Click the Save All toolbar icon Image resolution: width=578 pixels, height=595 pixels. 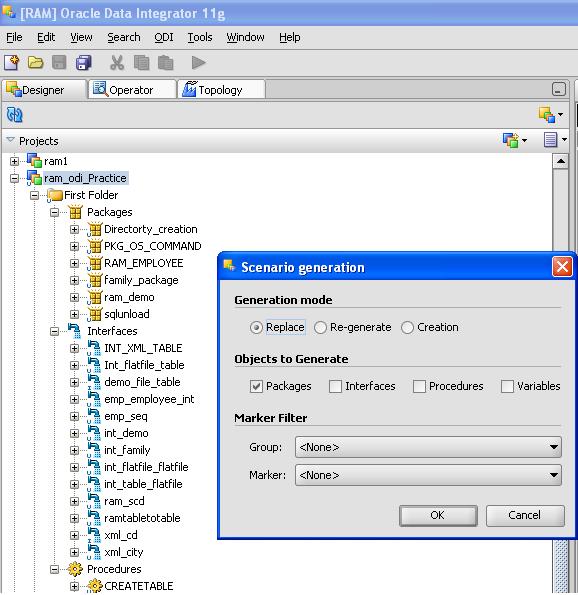click(x=83, y=63)
